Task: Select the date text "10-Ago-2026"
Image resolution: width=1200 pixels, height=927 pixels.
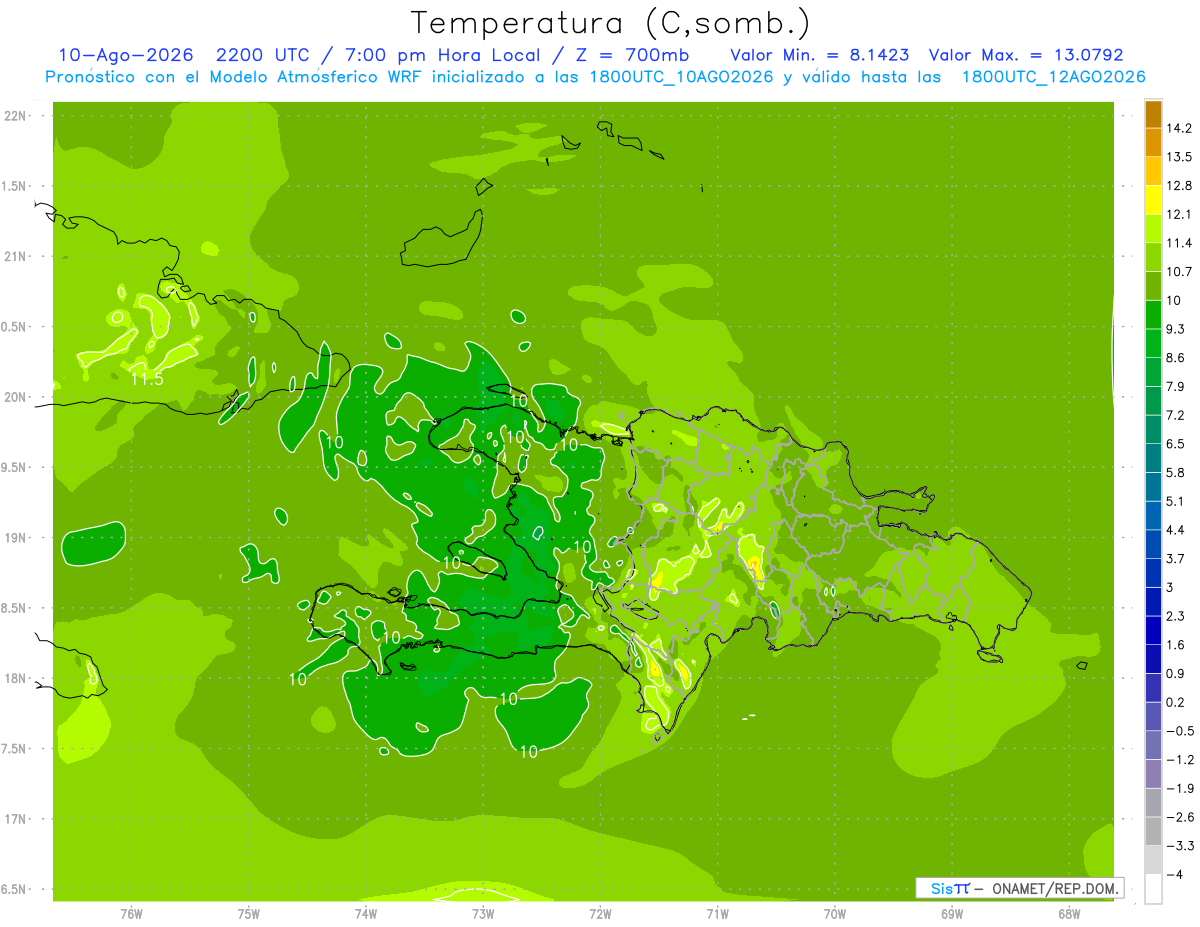Action: tap(125, 55)
